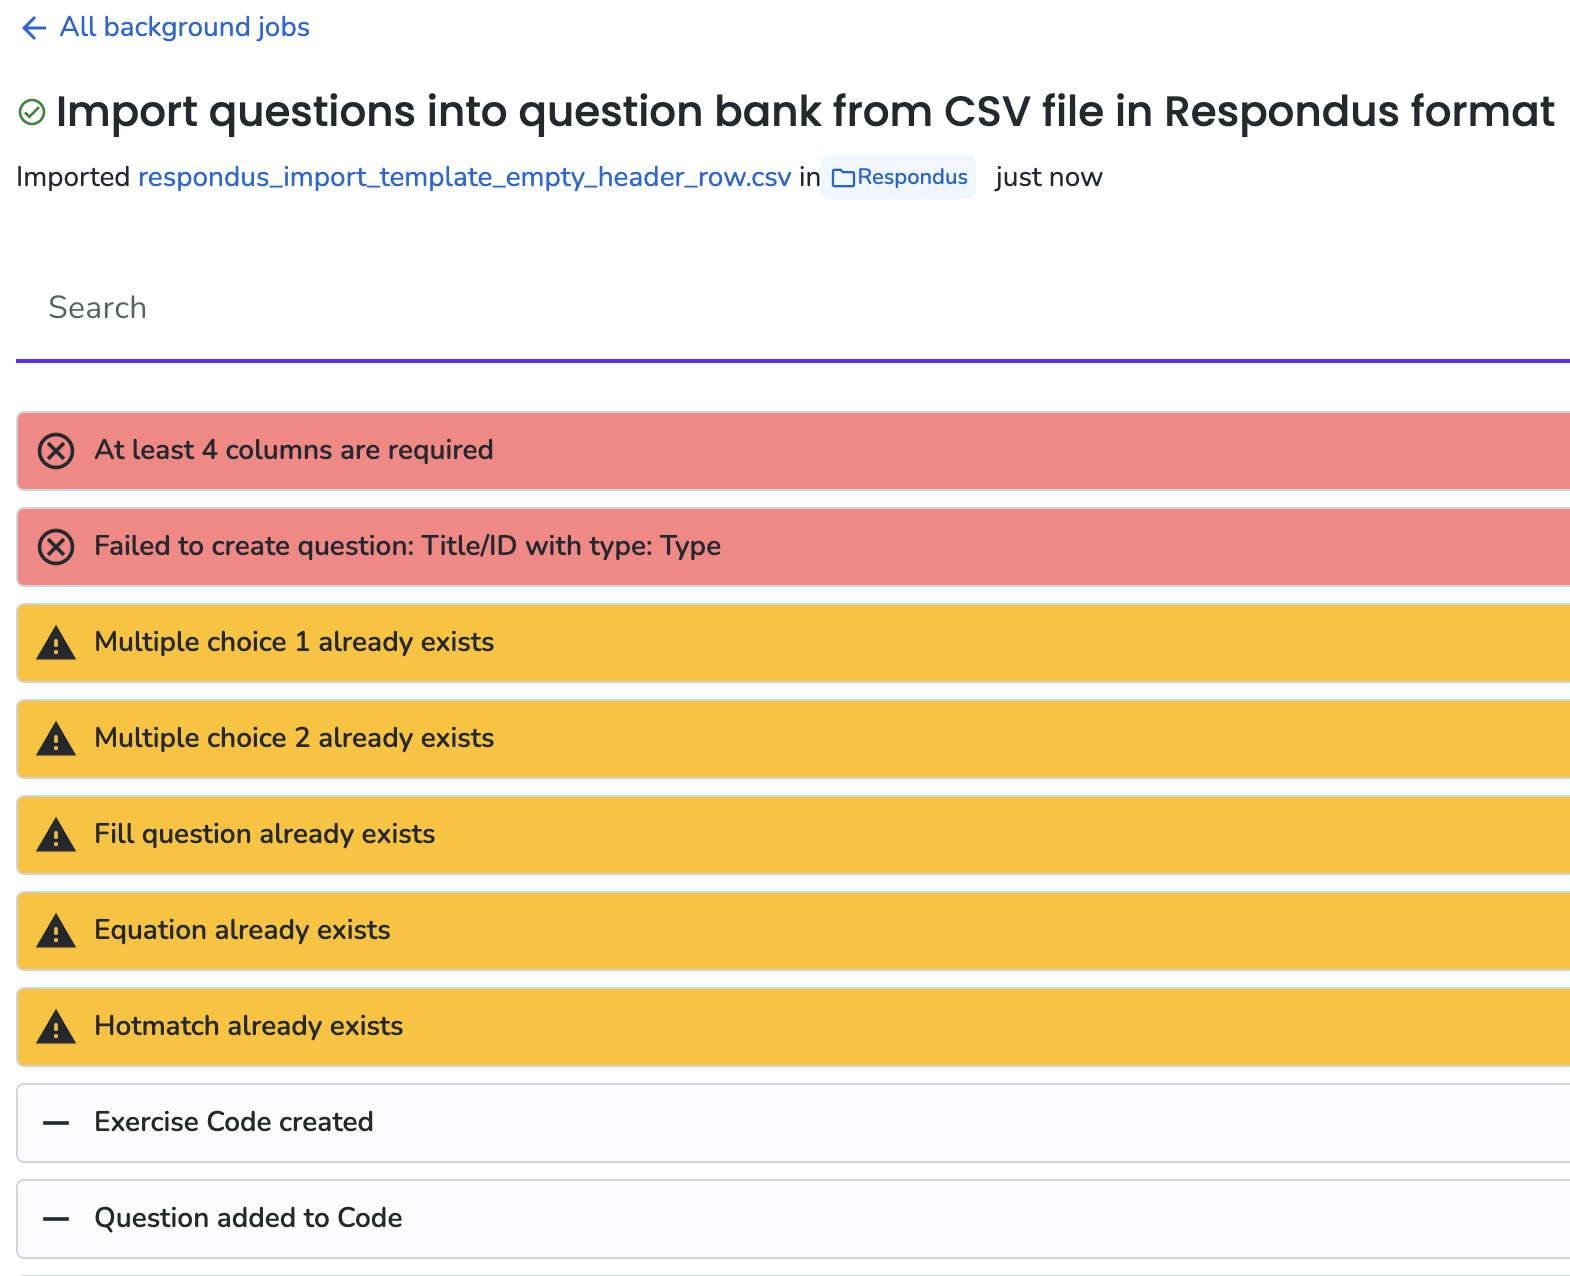Open respondus_import_template_empty_header_row.csv file link

(464, 177)
